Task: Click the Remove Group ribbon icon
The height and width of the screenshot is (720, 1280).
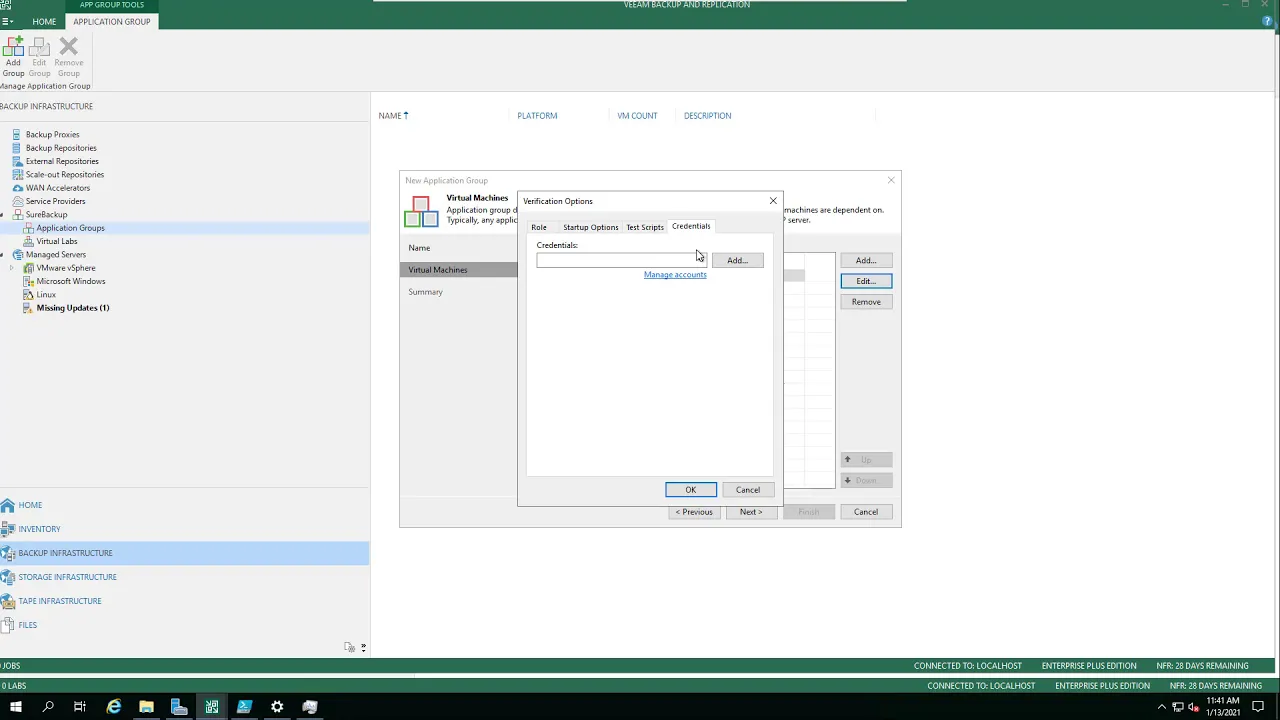Action: pos(68,57)
